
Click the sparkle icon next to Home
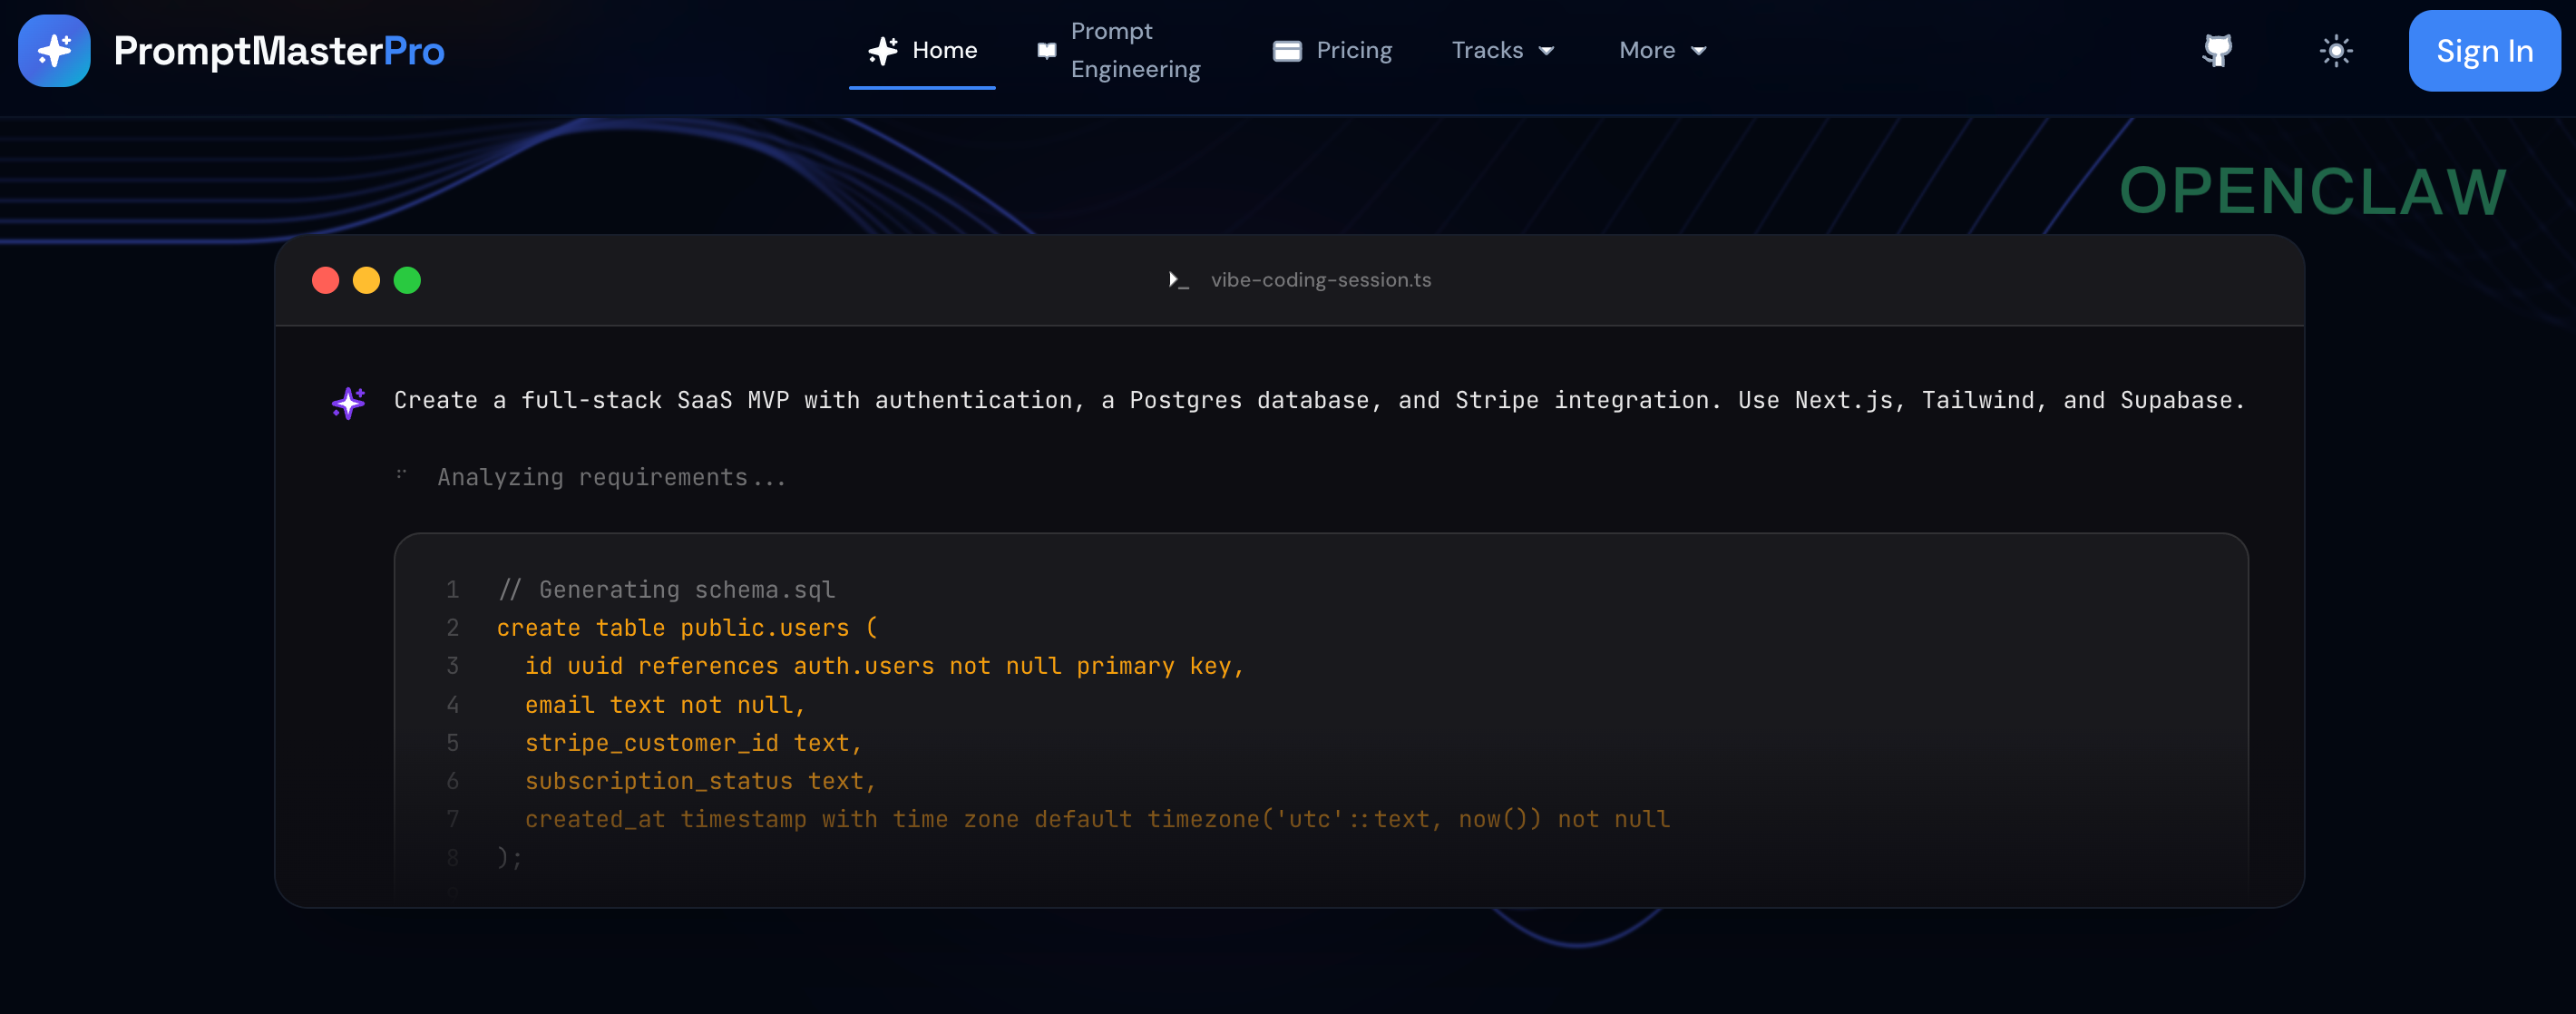pos(882,51)
